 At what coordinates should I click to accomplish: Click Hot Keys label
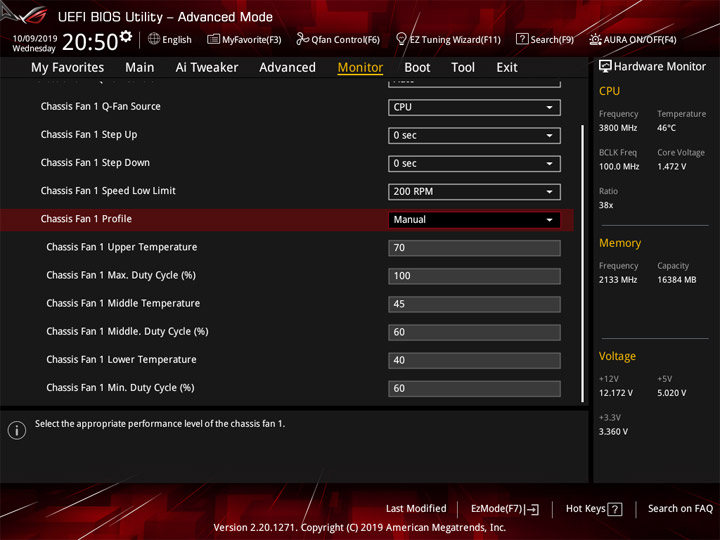click(x=585, y=509)
